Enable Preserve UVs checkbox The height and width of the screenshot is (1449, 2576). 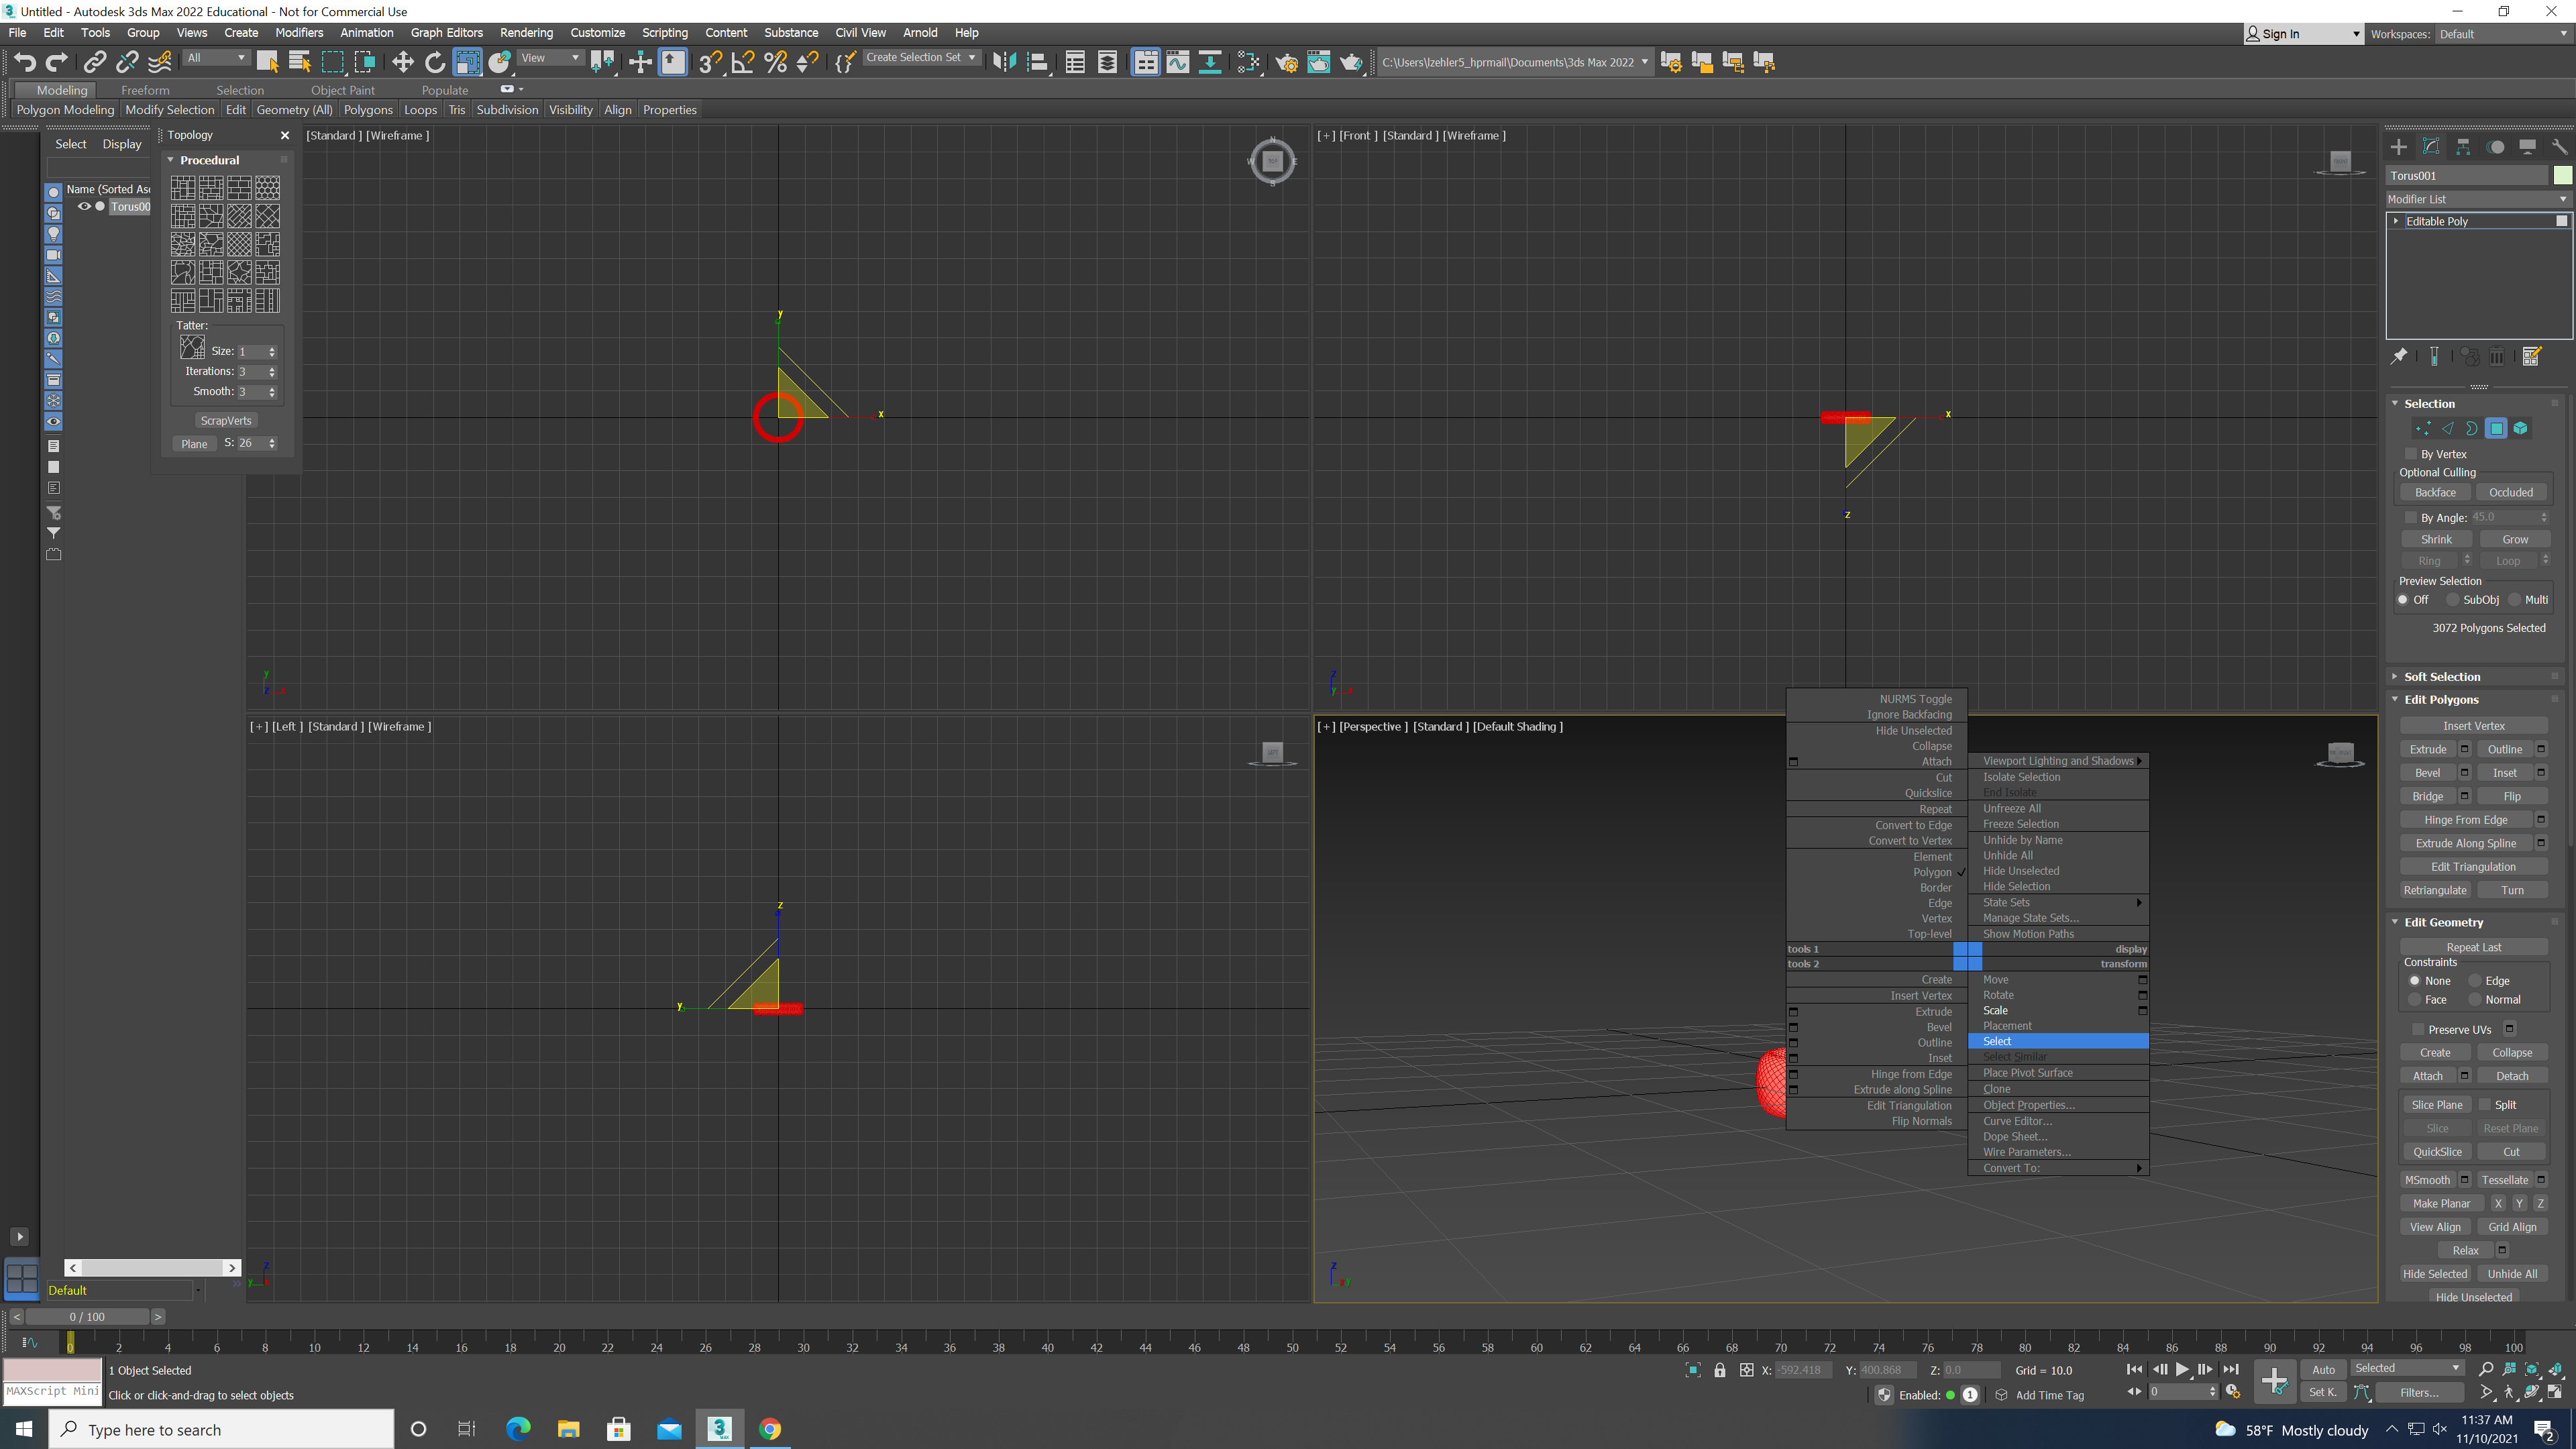tap(2418, 1029)
